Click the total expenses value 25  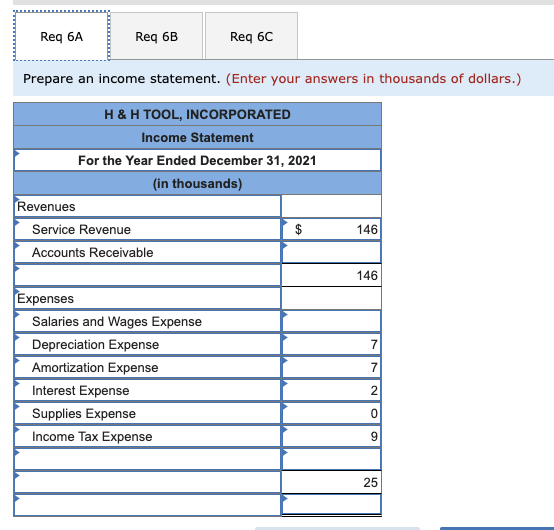click(x=331, y=482)
